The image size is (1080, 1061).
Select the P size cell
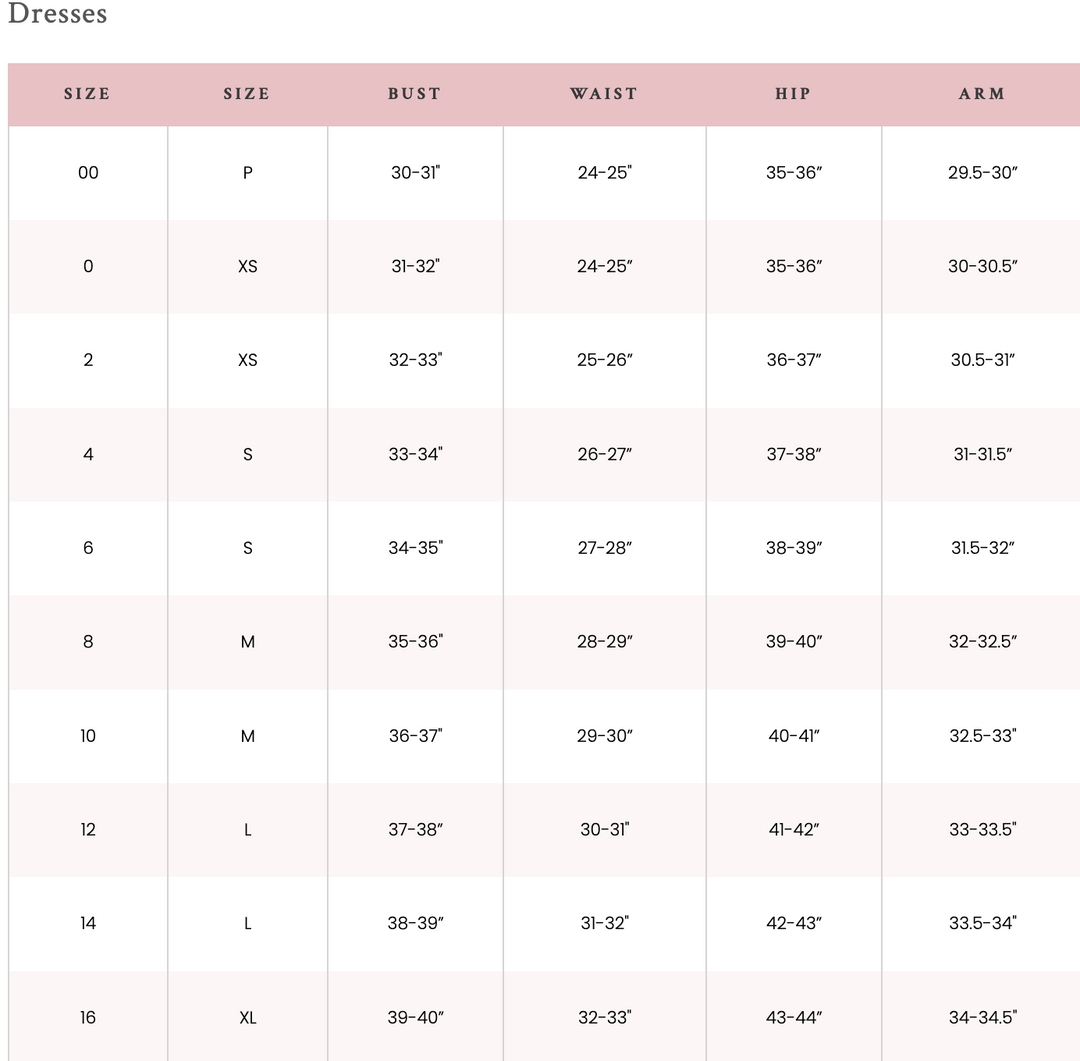coord(248,173)
